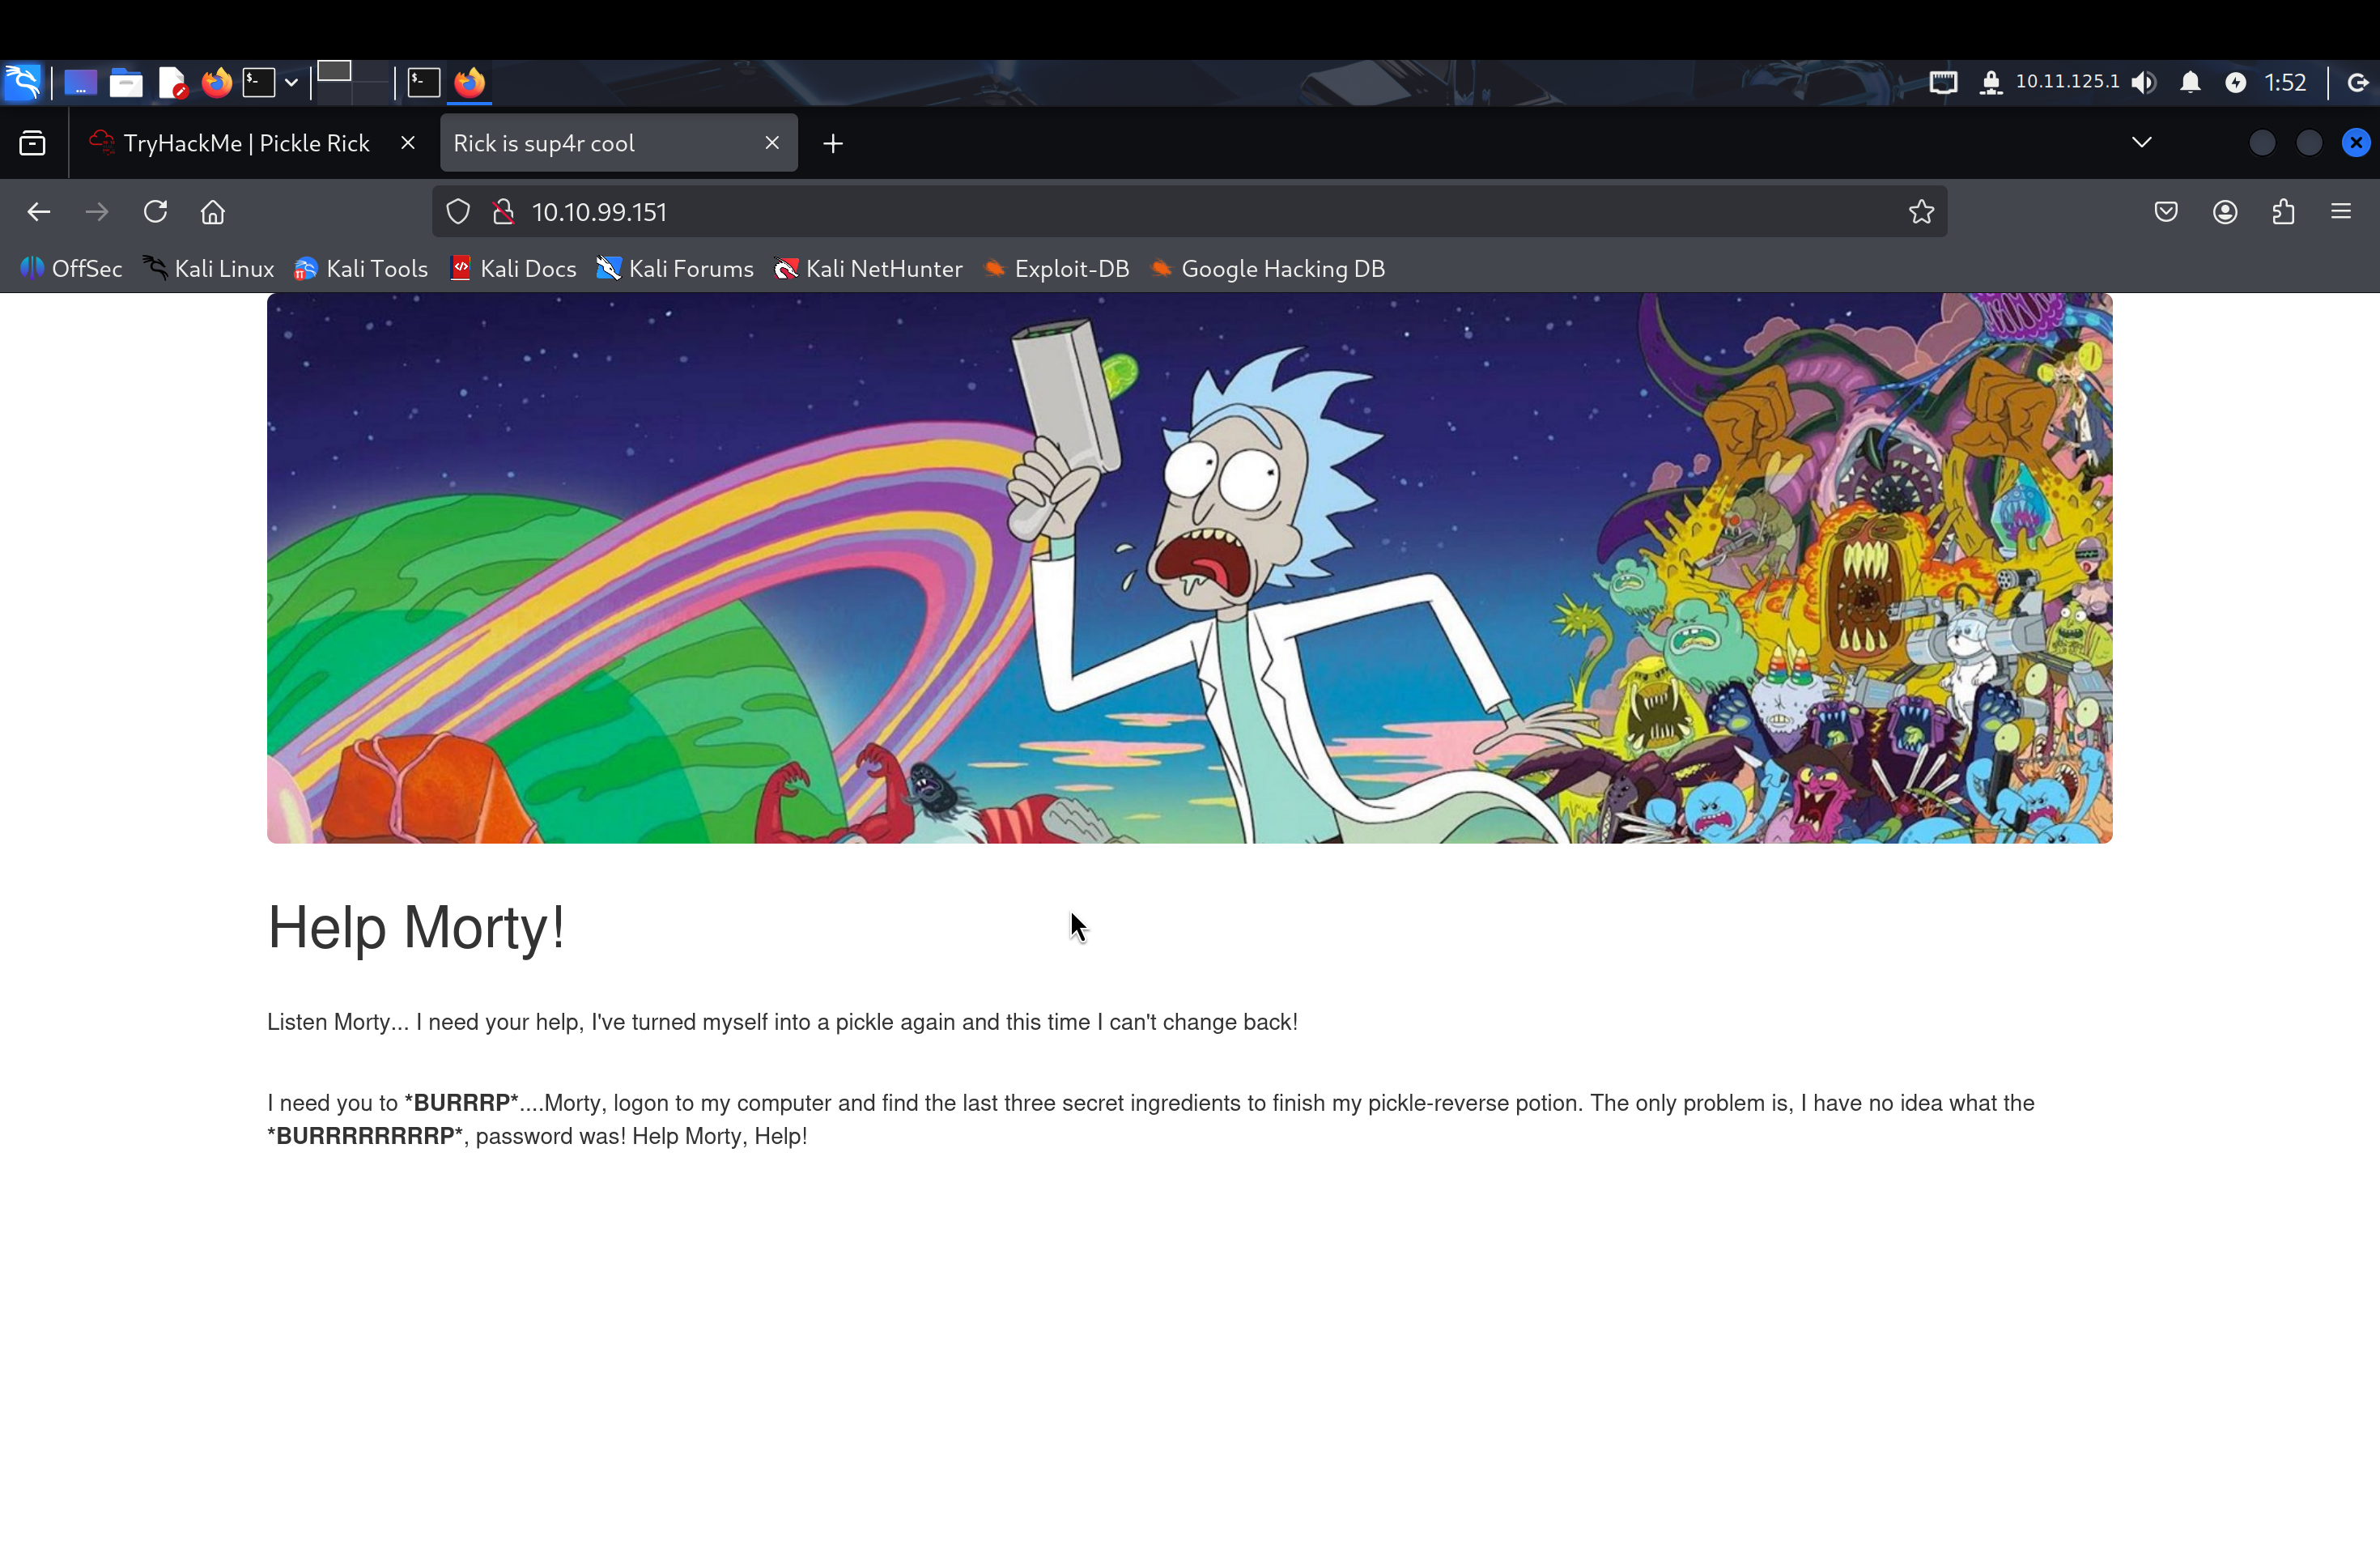The width and height of the screenshot is (2380, 1548).
Task: Bookmark this page with the star icon
Action: (x=1921, y=212)
